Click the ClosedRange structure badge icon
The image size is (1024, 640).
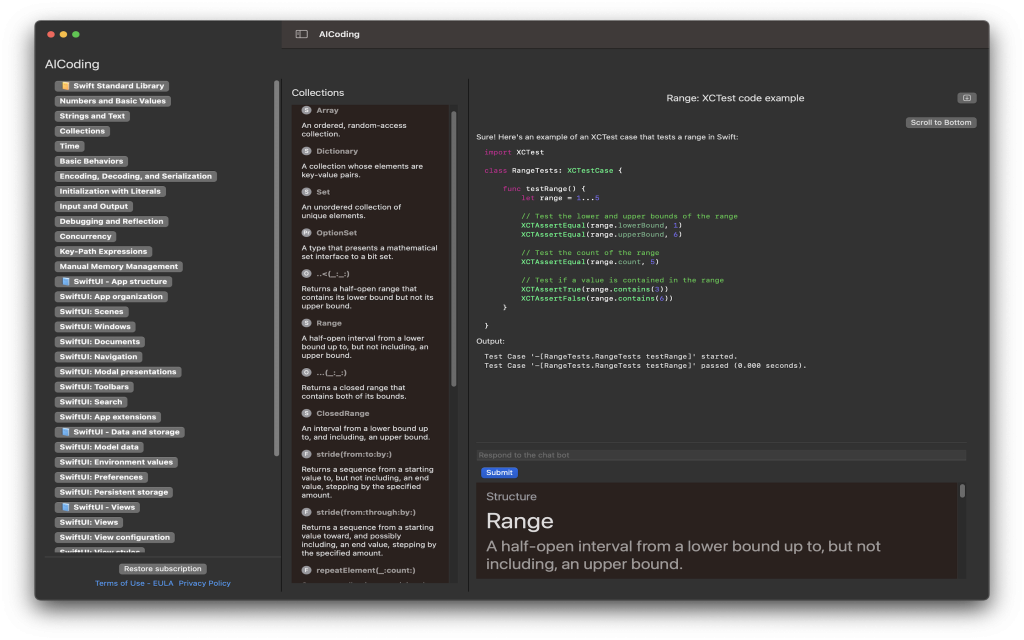[x=306, y=413]
